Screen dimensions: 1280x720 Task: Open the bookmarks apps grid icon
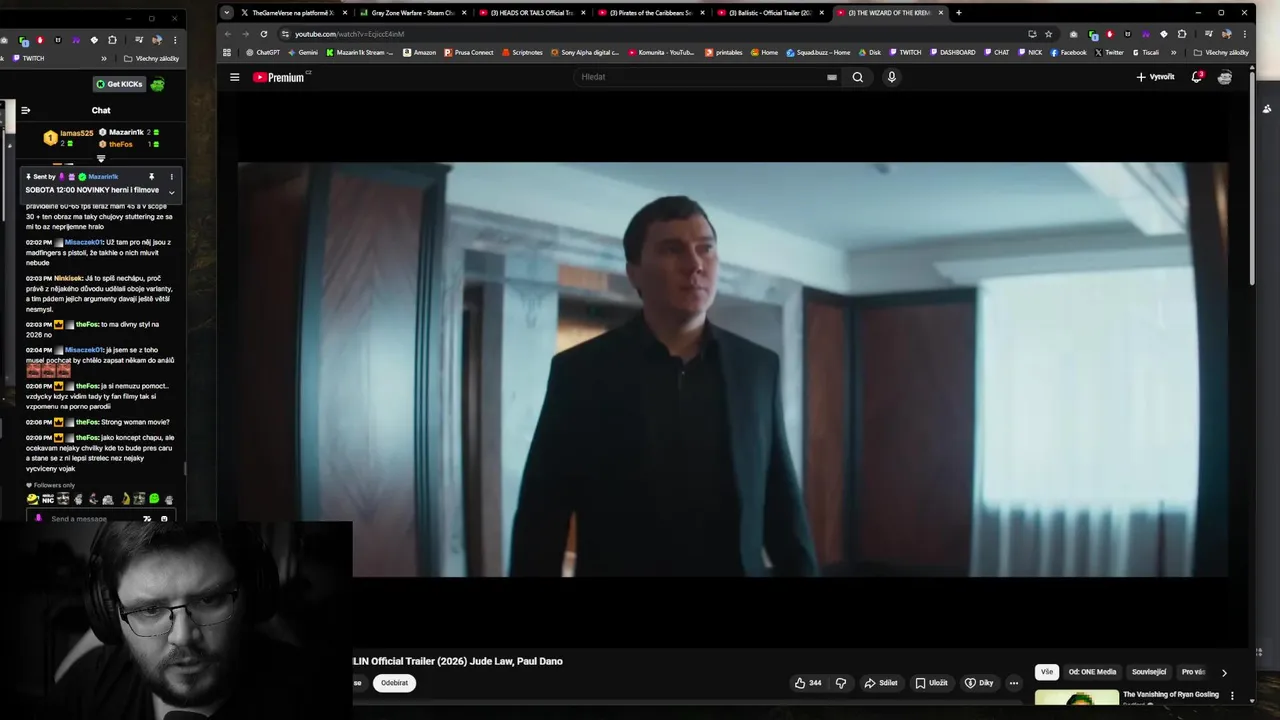(227, 52)
